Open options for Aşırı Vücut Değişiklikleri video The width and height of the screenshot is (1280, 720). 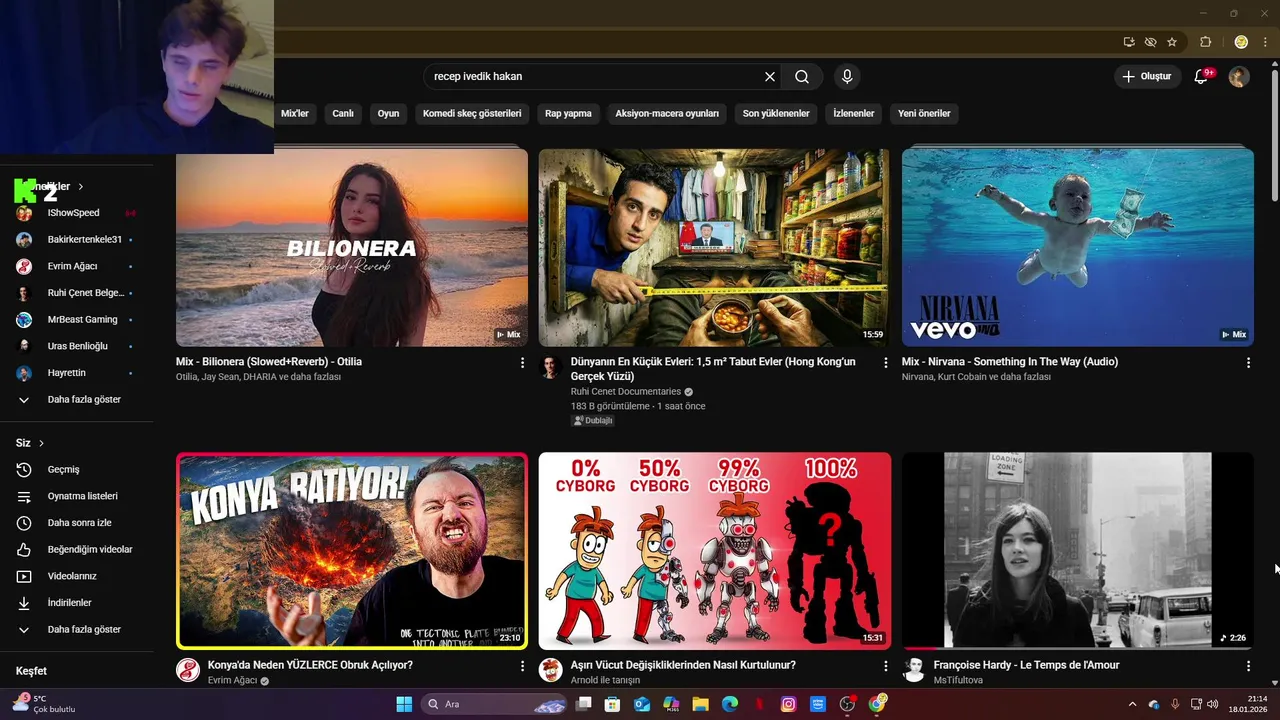[x=885, y=666]
